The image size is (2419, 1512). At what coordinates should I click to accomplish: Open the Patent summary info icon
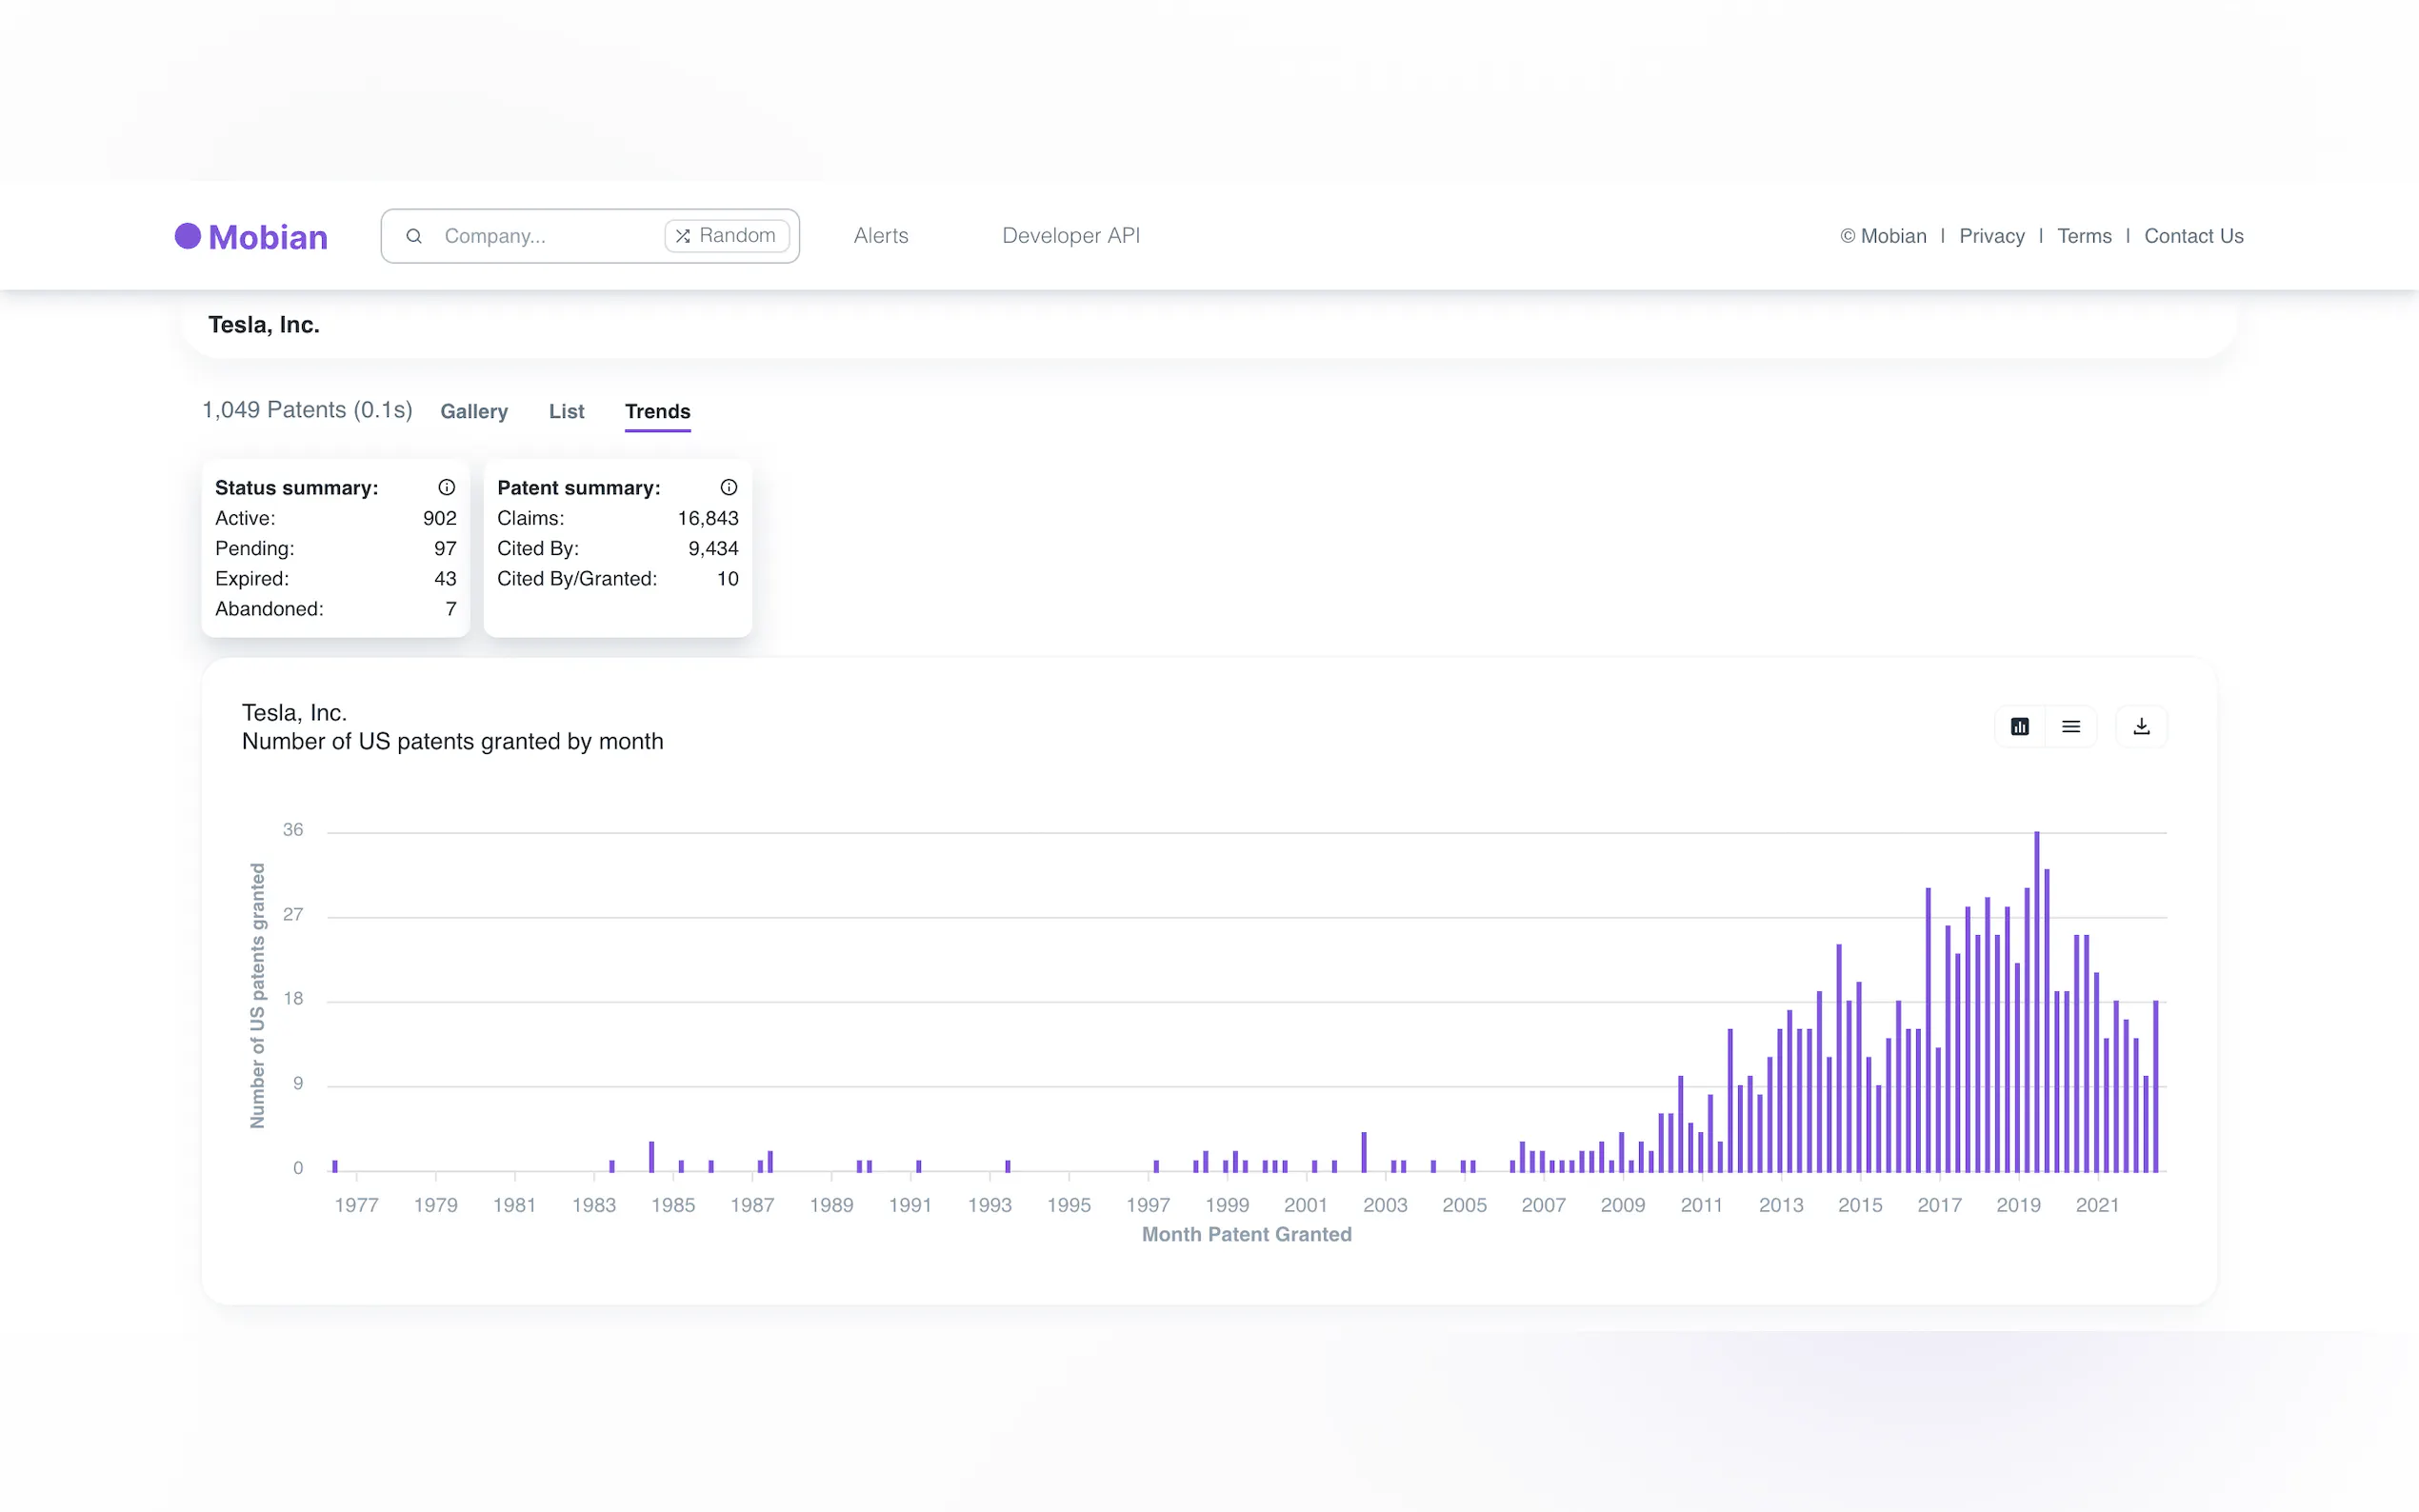(729, 487)
